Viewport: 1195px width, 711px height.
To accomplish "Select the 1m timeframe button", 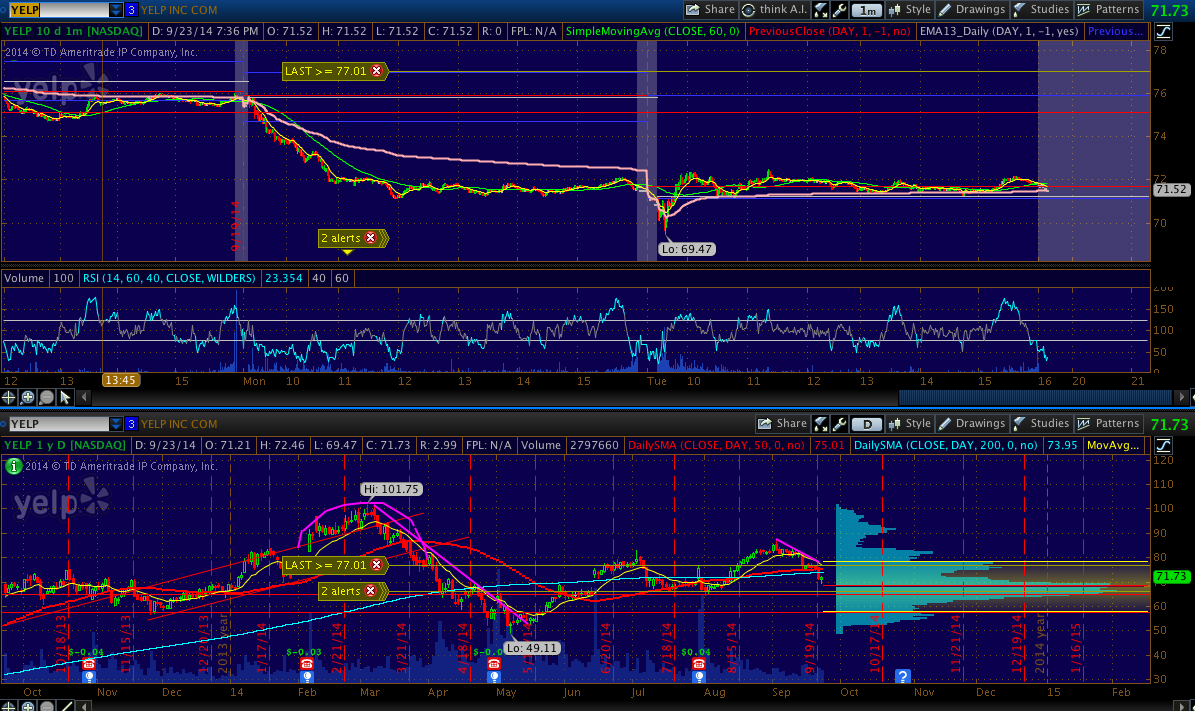I will (866, 10).
